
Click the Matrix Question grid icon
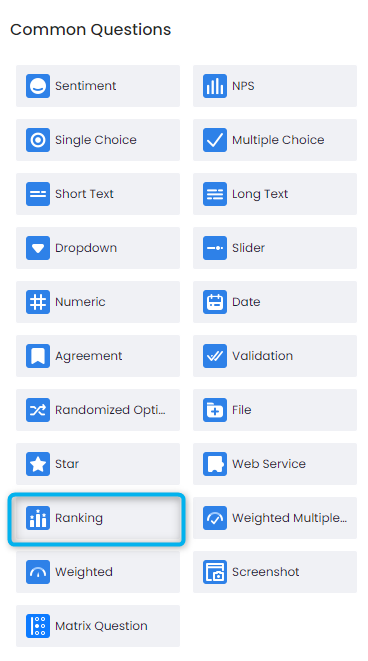[x=38, y=626]
